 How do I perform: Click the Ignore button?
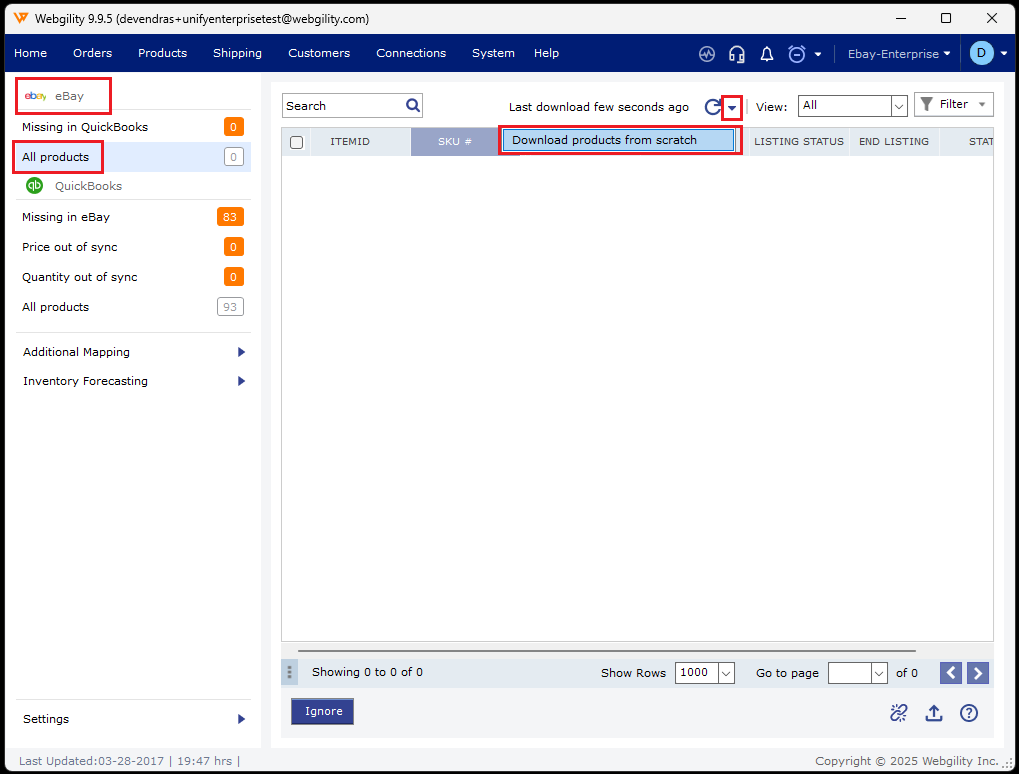(x=322, y=711)
